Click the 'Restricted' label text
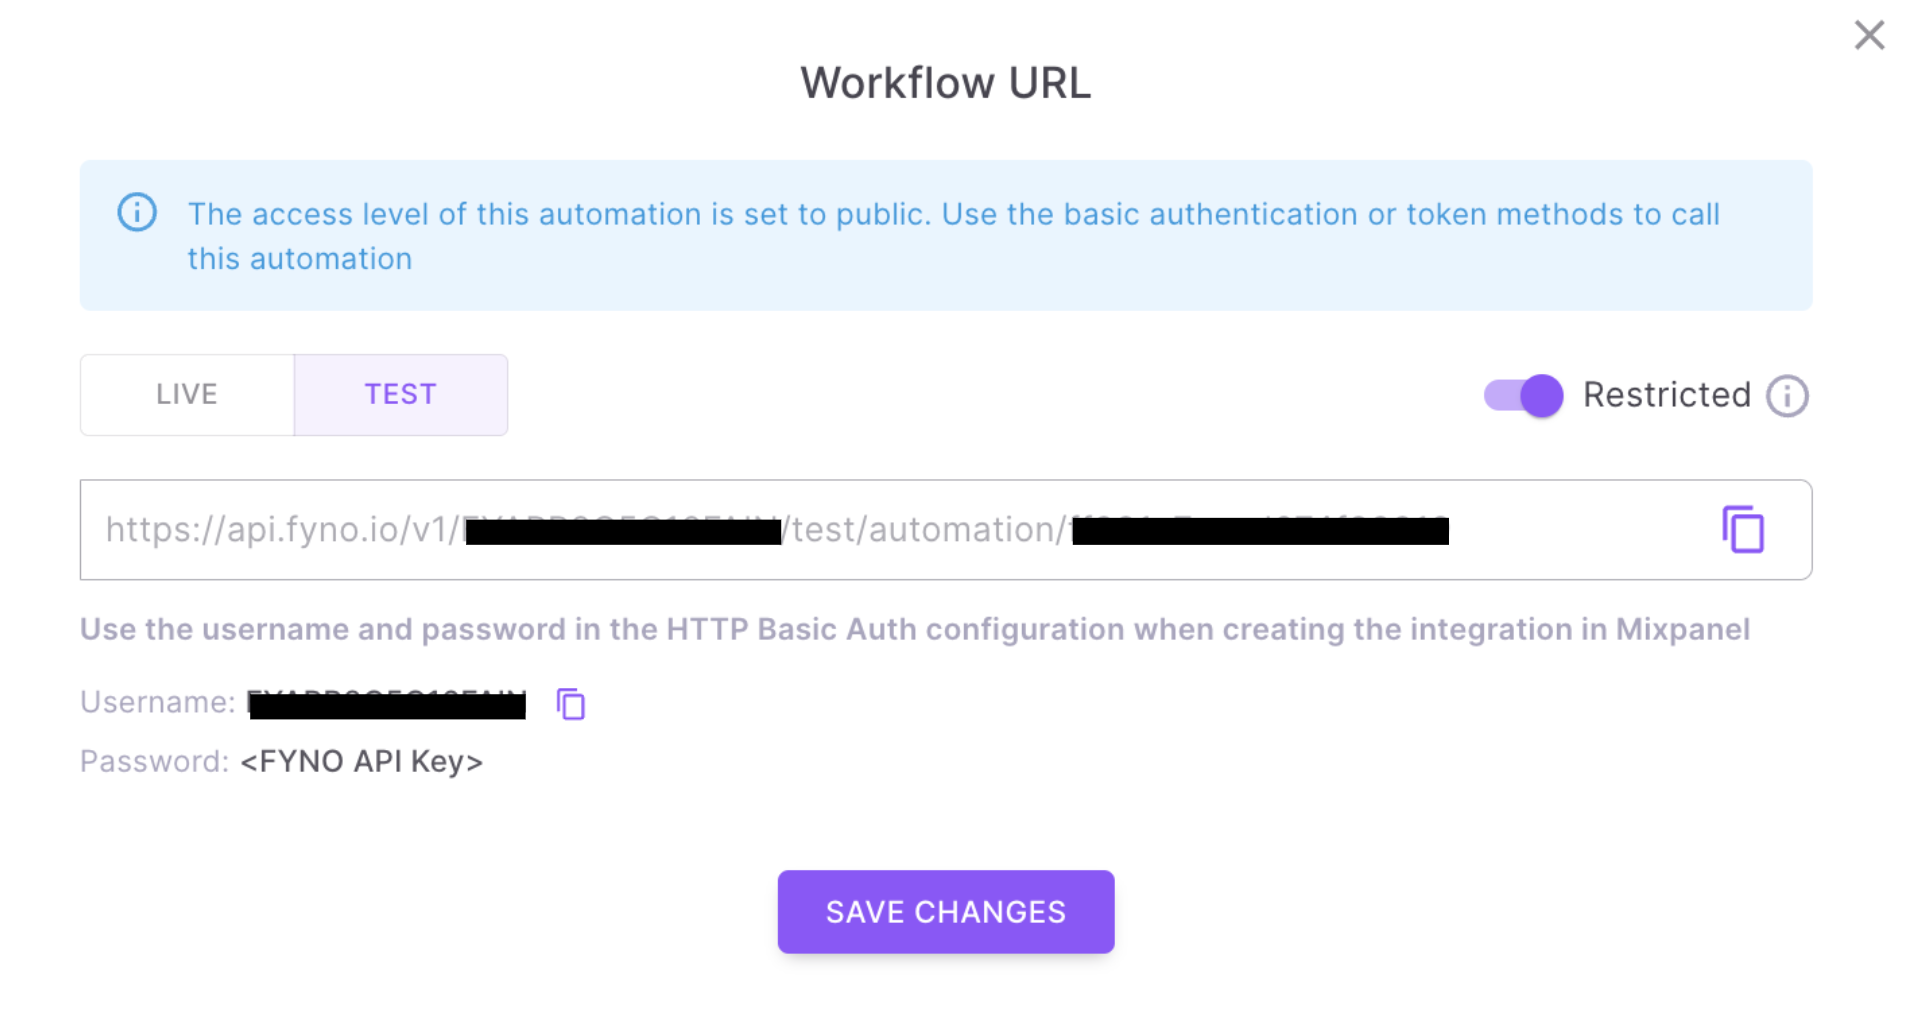This screenshot has width=1920, height=1012. pyautogui.click(x=1666, y=395)
